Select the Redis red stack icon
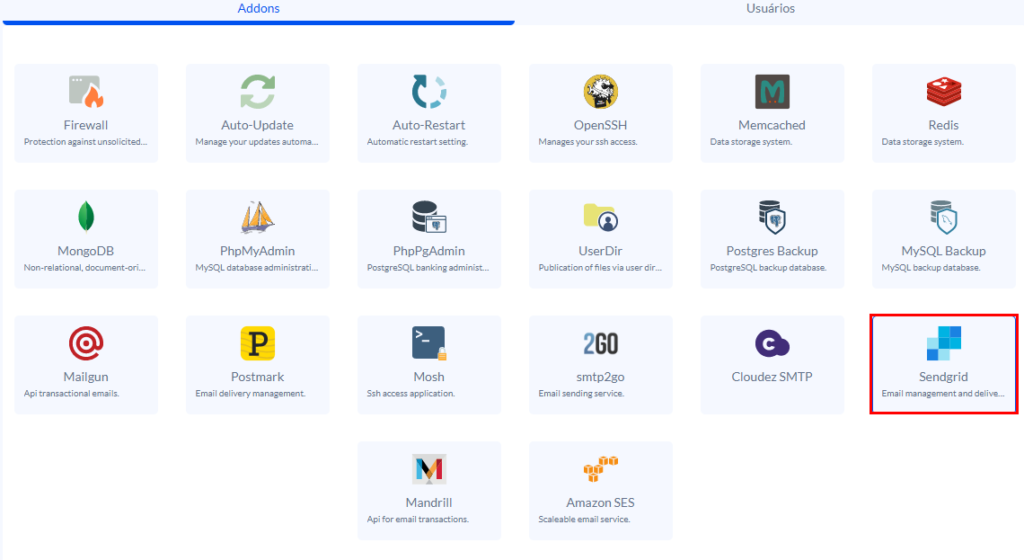1024x560 pixels. (x=943, y=92)
